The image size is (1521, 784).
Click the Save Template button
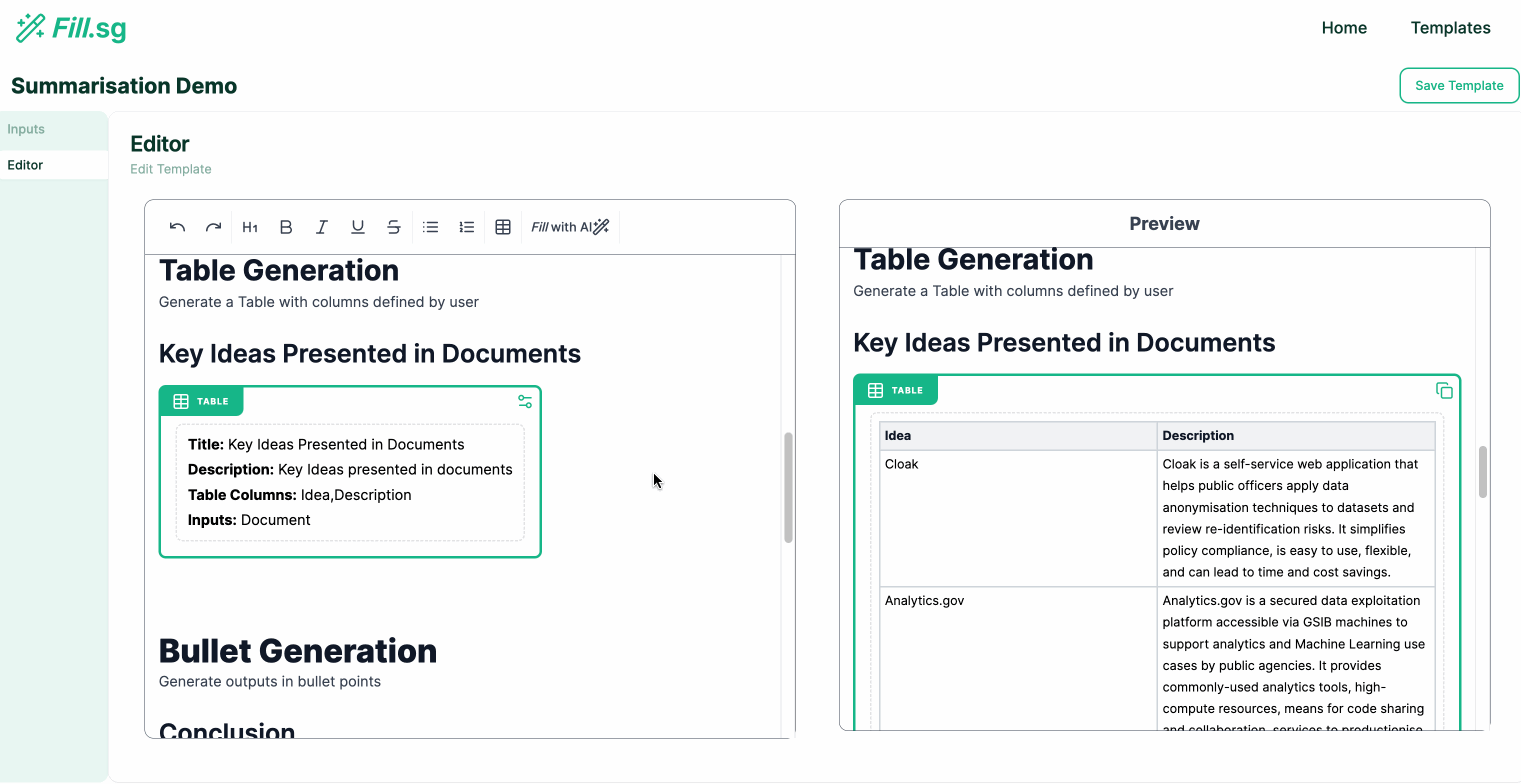pyautogui.click(x=1459, y=86)
